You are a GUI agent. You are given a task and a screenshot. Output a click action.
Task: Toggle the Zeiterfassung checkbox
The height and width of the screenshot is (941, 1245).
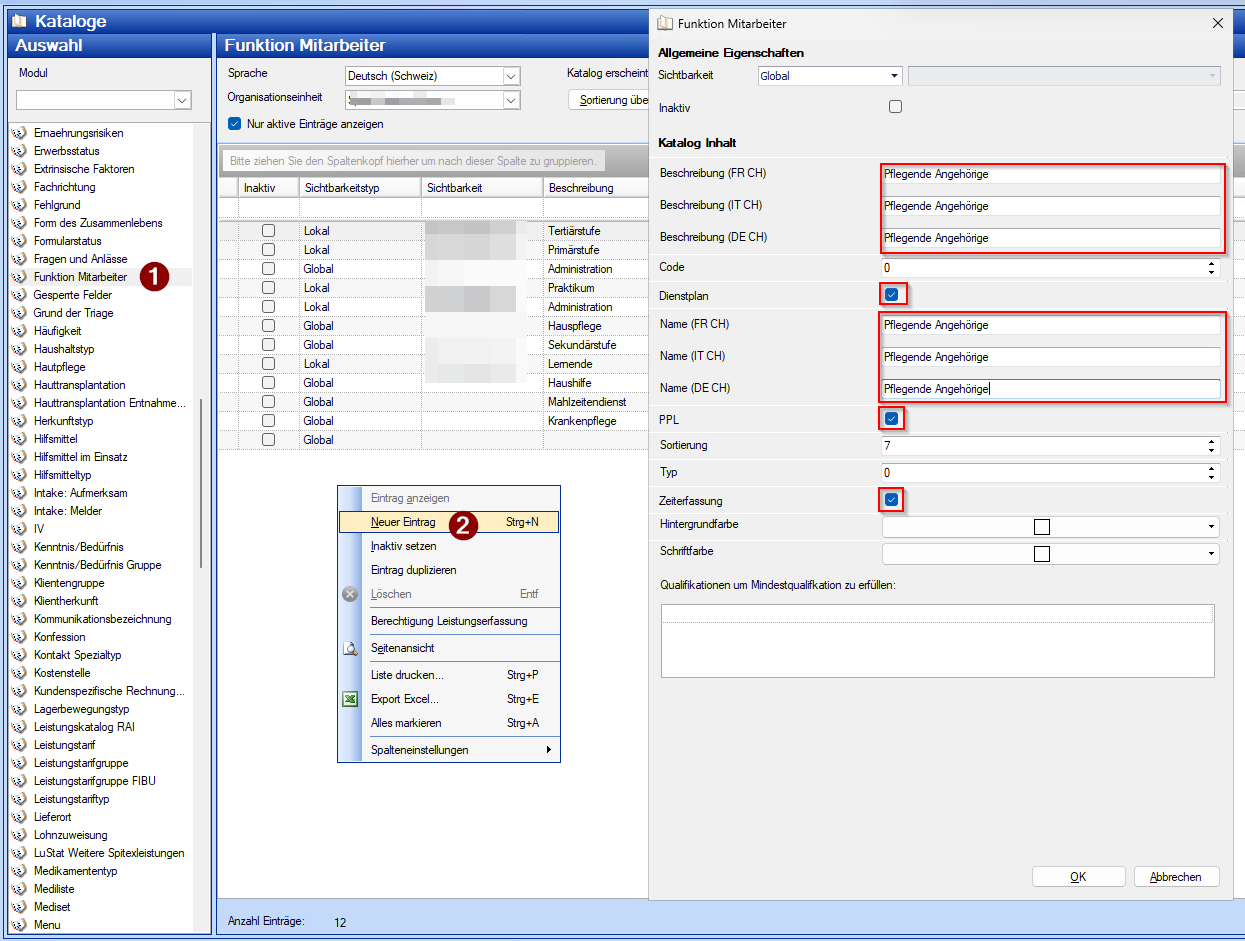pos(891,499)
